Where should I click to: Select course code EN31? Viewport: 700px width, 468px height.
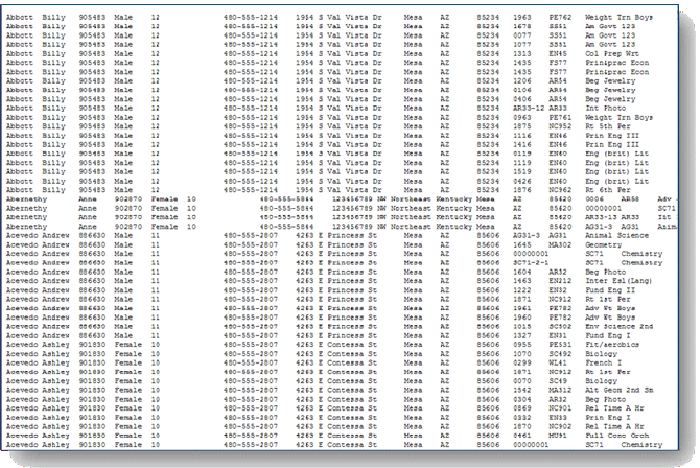pos(558,335)
